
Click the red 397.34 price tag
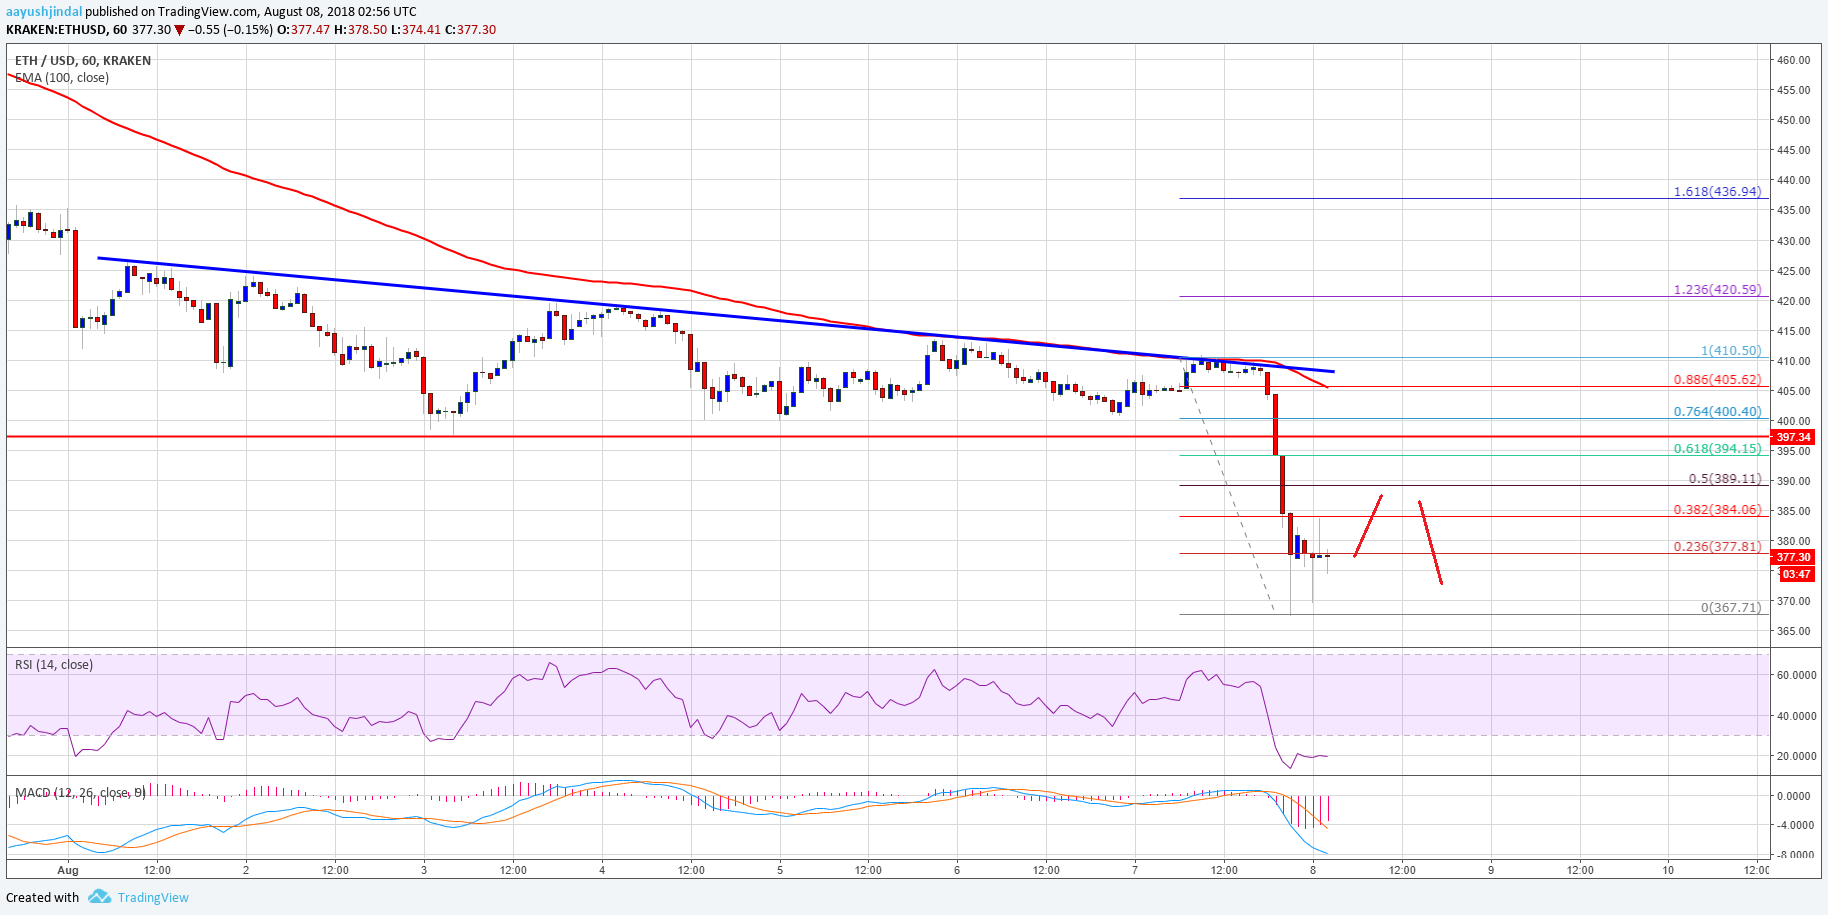[1793, 437]
